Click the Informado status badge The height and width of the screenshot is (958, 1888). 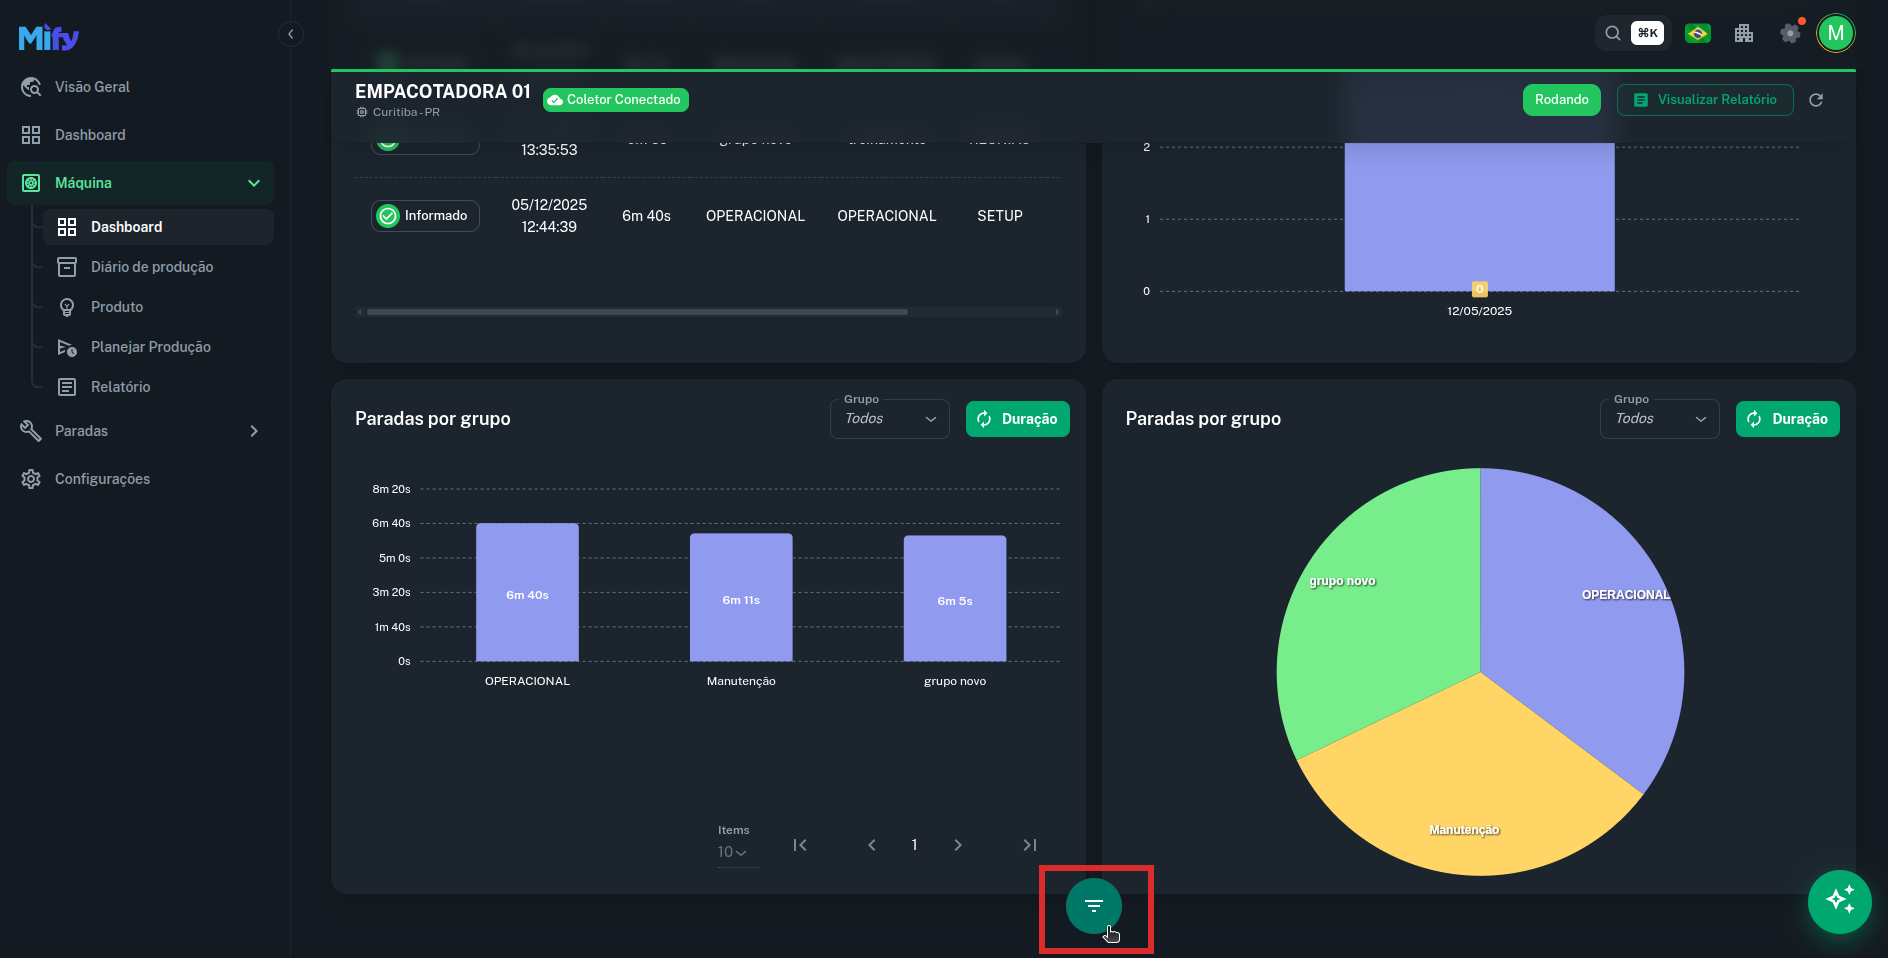point(425,216)
